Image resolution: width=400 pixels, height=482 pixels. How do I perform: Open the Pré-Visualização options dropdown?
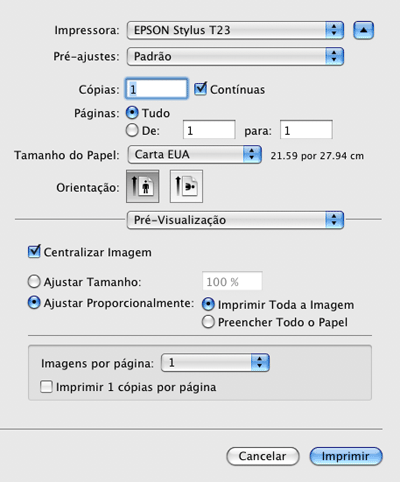[x=235, y=220]
